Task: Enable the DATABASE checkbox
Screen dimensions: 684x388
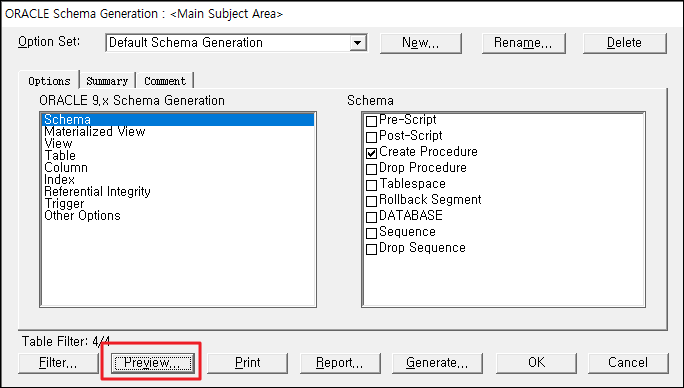Action: point(371,217)
